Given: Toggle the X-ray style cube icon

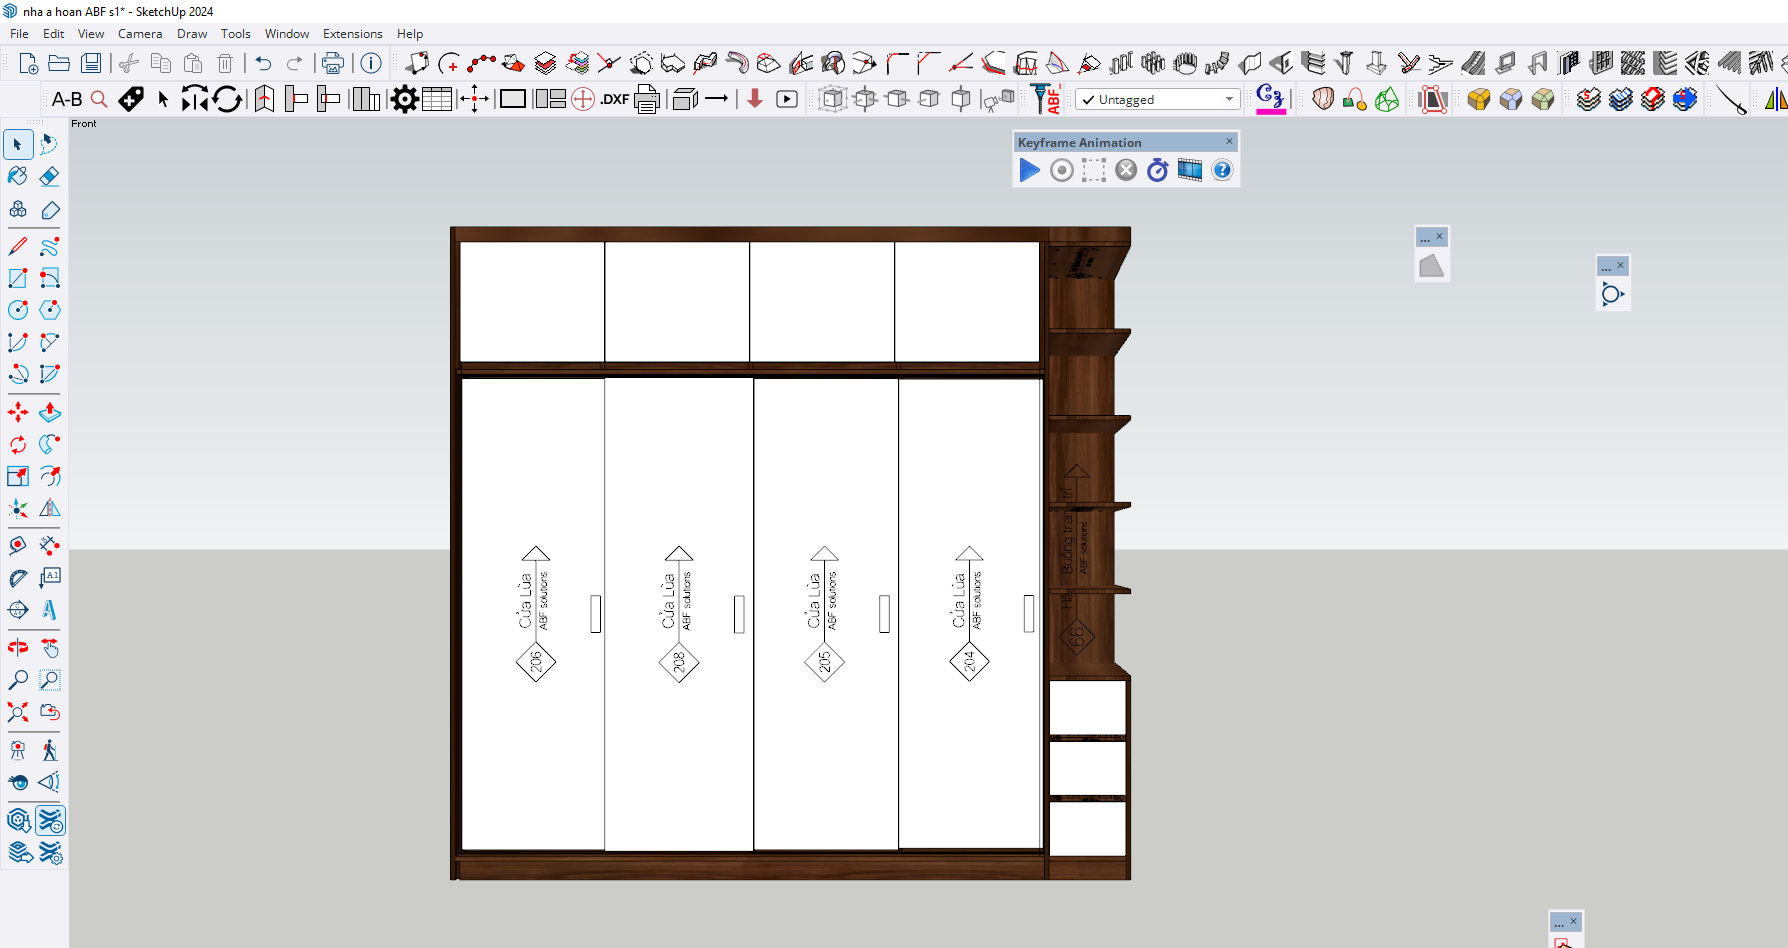Looking at the screenshot, I should point(832,99).
